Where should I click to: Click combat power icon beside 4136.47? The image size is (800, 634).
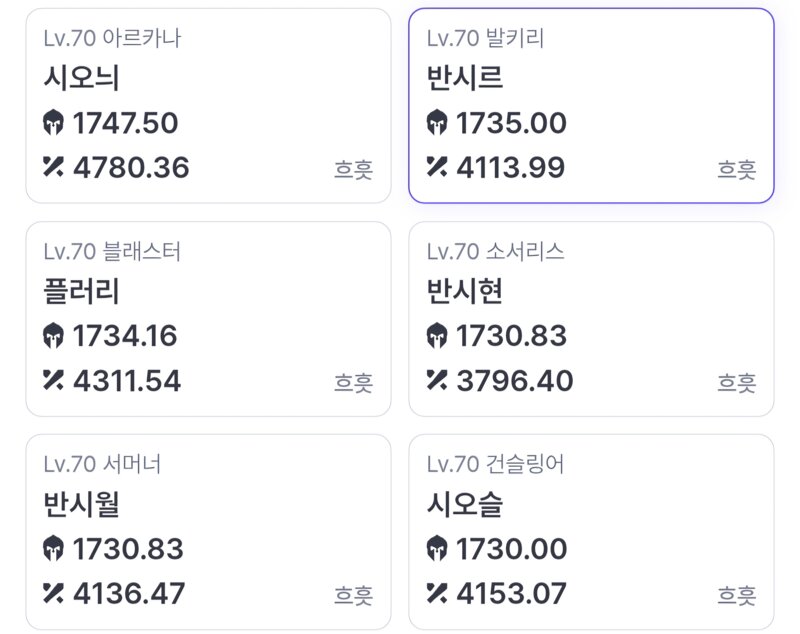[x=53, y=592]
